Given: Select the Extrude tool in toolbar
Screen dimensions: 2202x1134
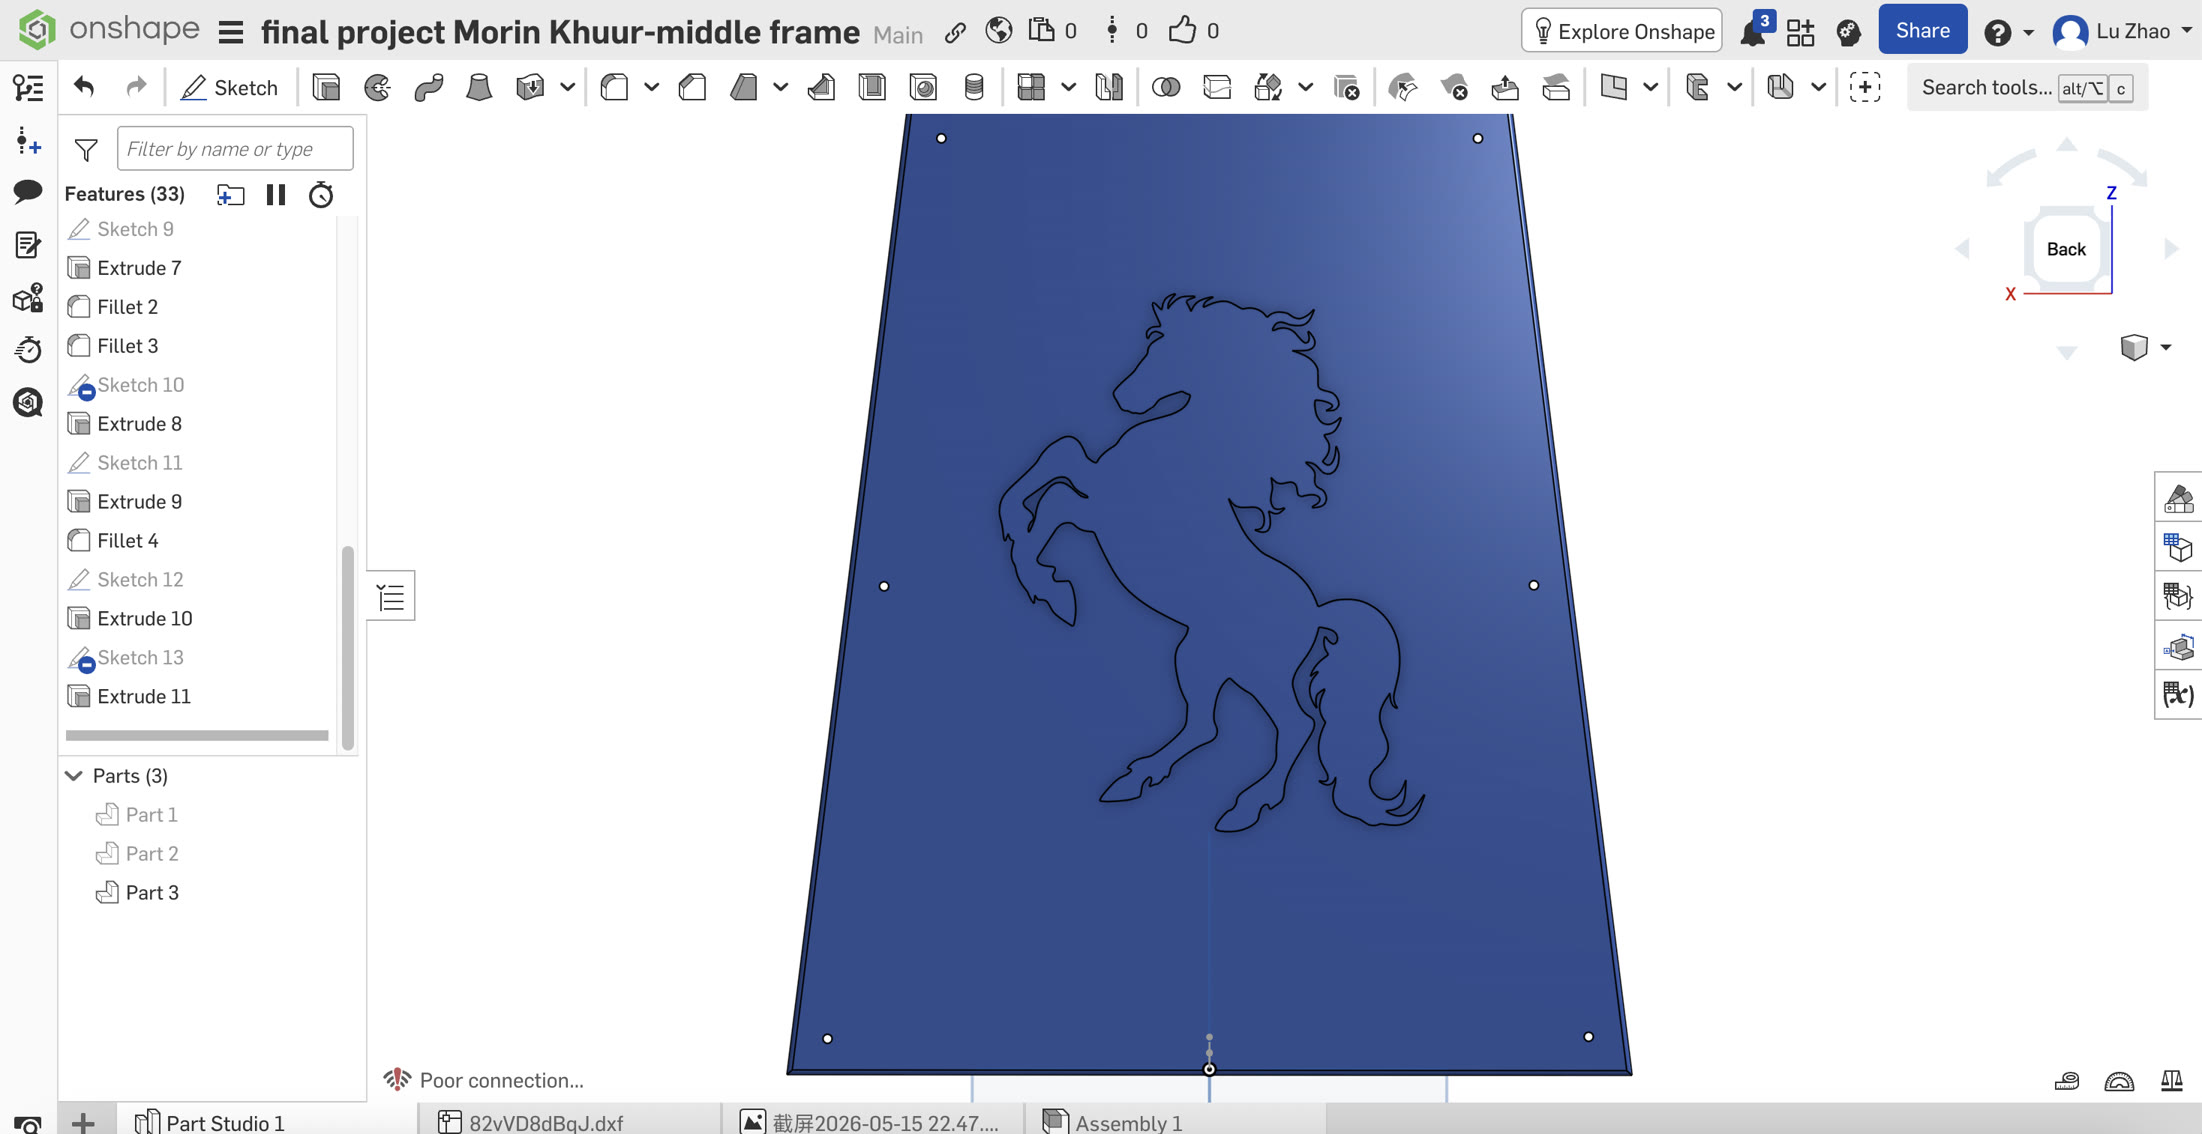Looking at the screenshot, I should pyautogui.click(x=326, y=87).
